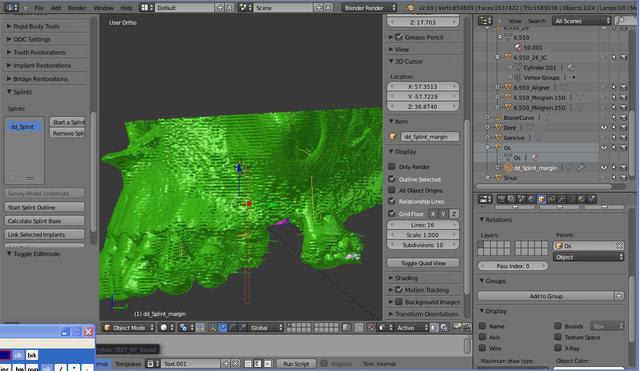Enable the Only Render checkbox
The image size is (640, 371).
[x=392, y=166]
